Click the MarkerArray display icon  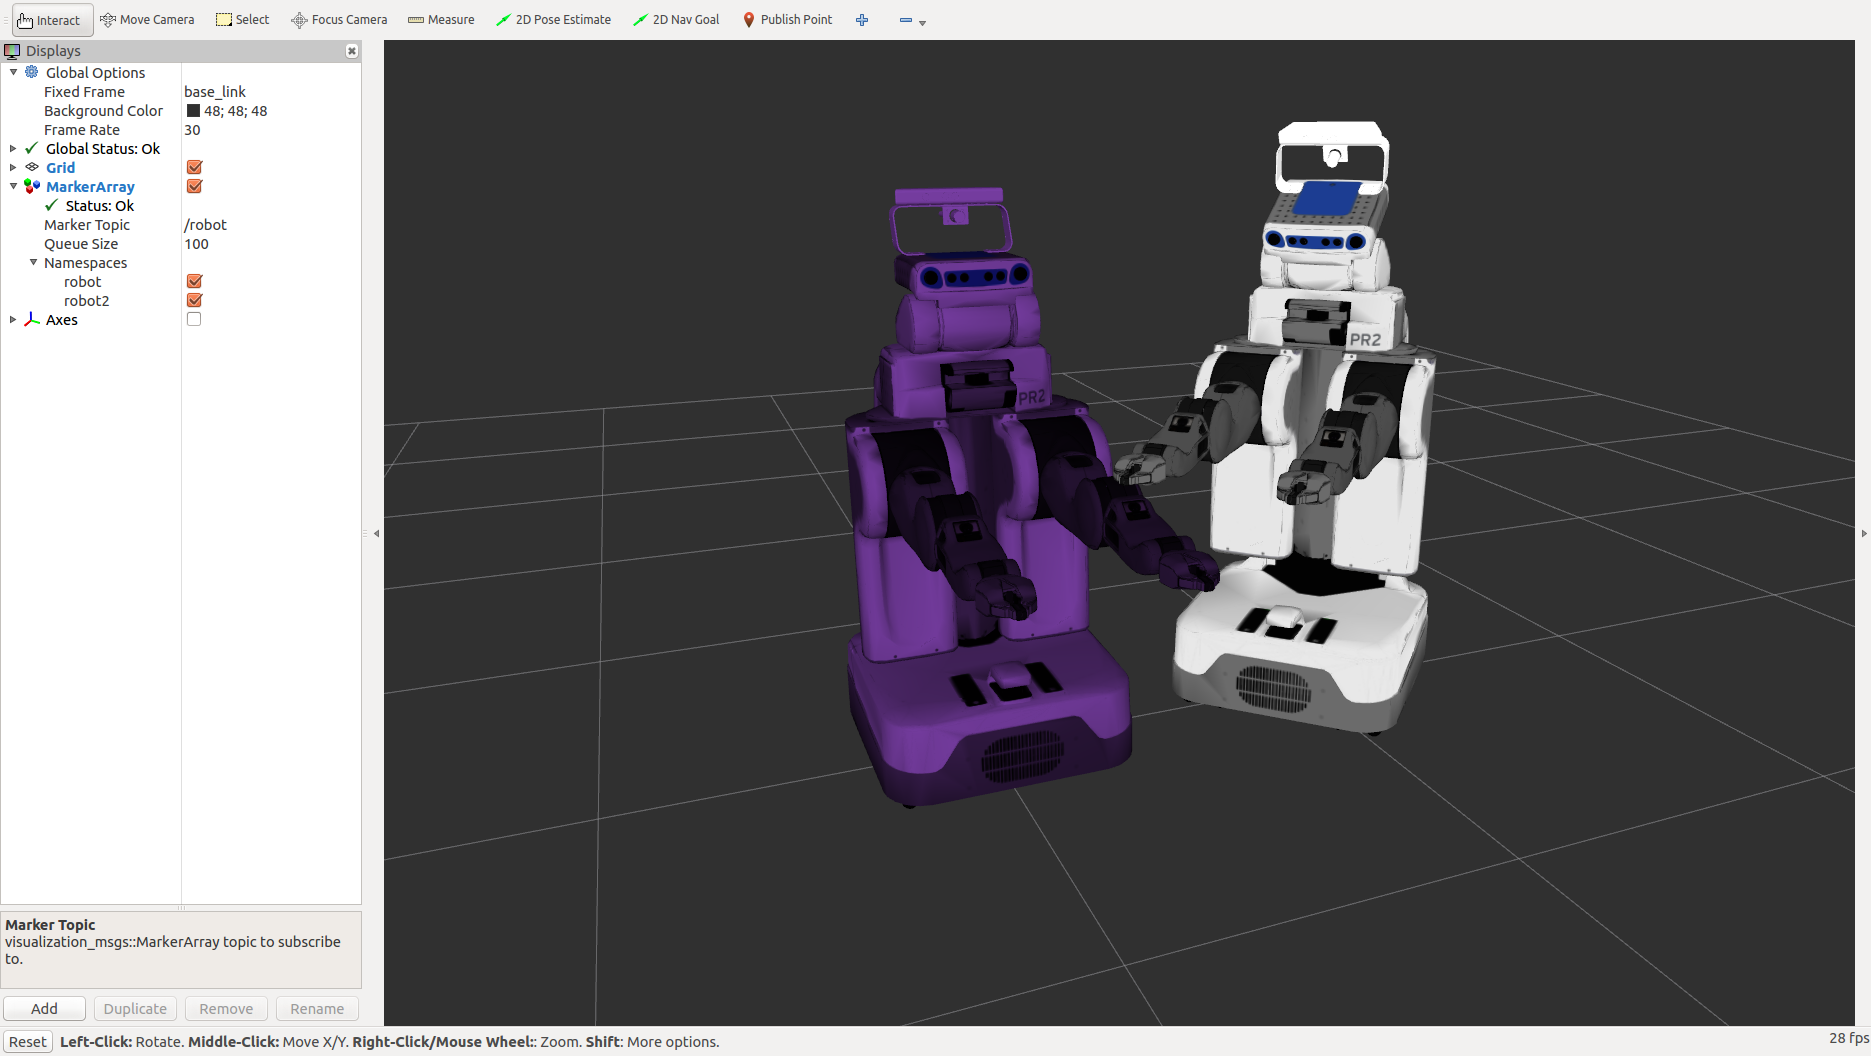click(x=32, y=186)
